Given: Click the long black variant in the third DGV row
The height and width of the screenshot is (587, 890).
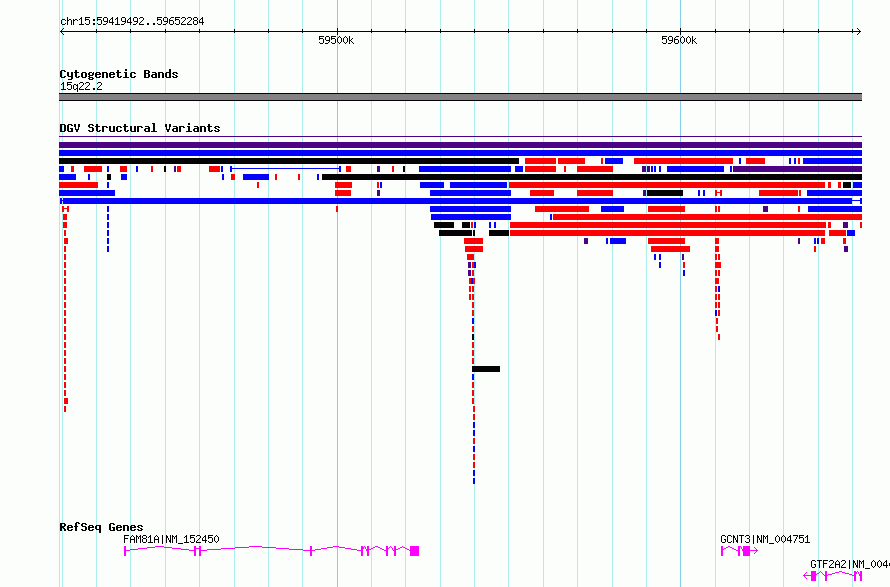Looking at the screenshot, I should (x=289, y=161).
